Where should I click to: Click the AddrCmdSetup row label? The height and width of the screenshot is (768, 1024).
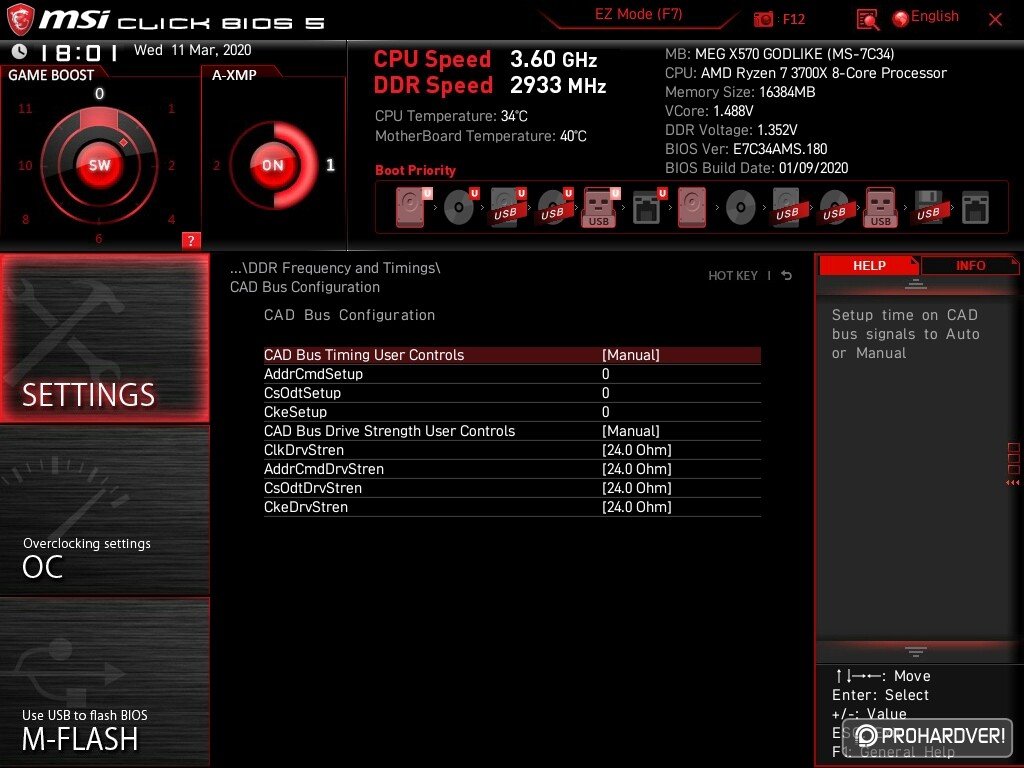click(313, 374)
